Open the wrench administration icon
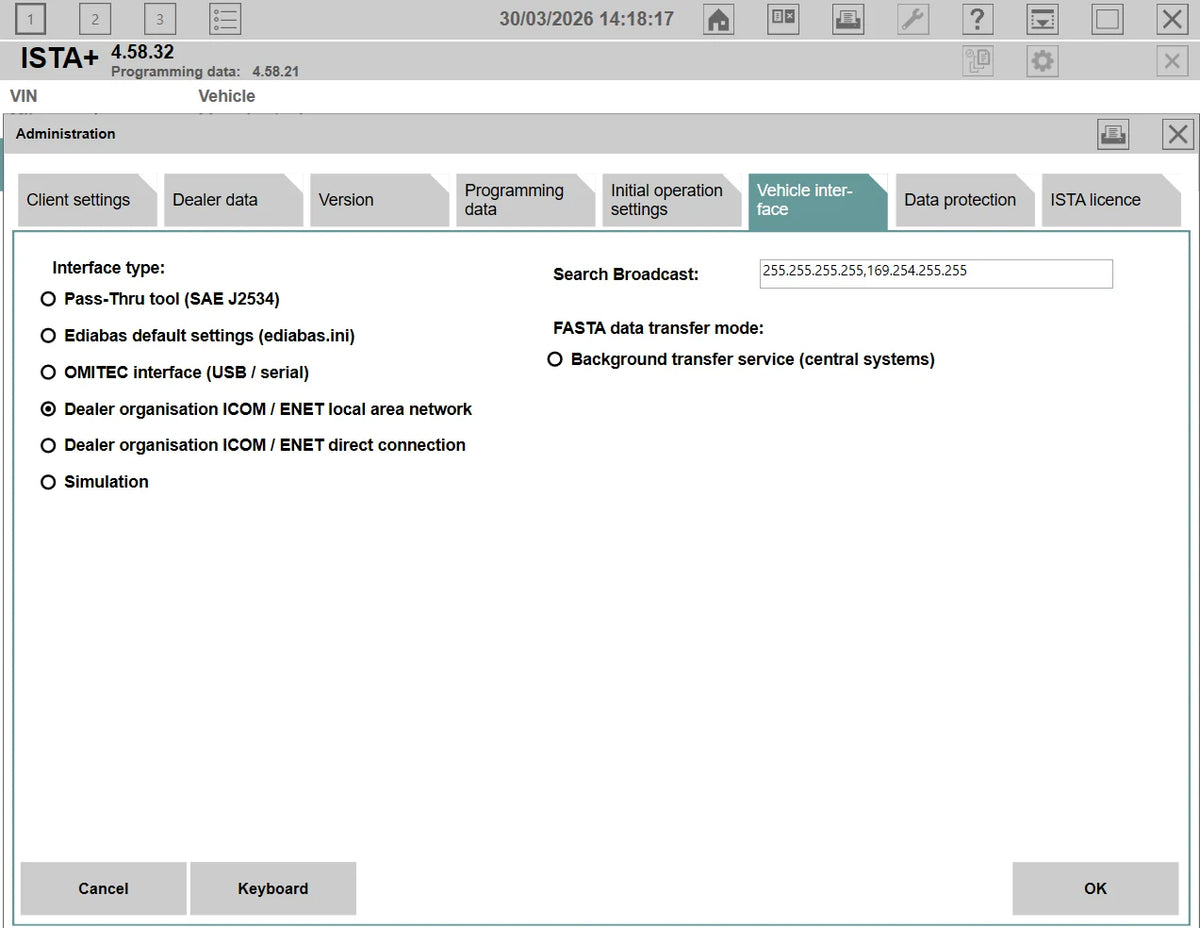 (913, 19)
